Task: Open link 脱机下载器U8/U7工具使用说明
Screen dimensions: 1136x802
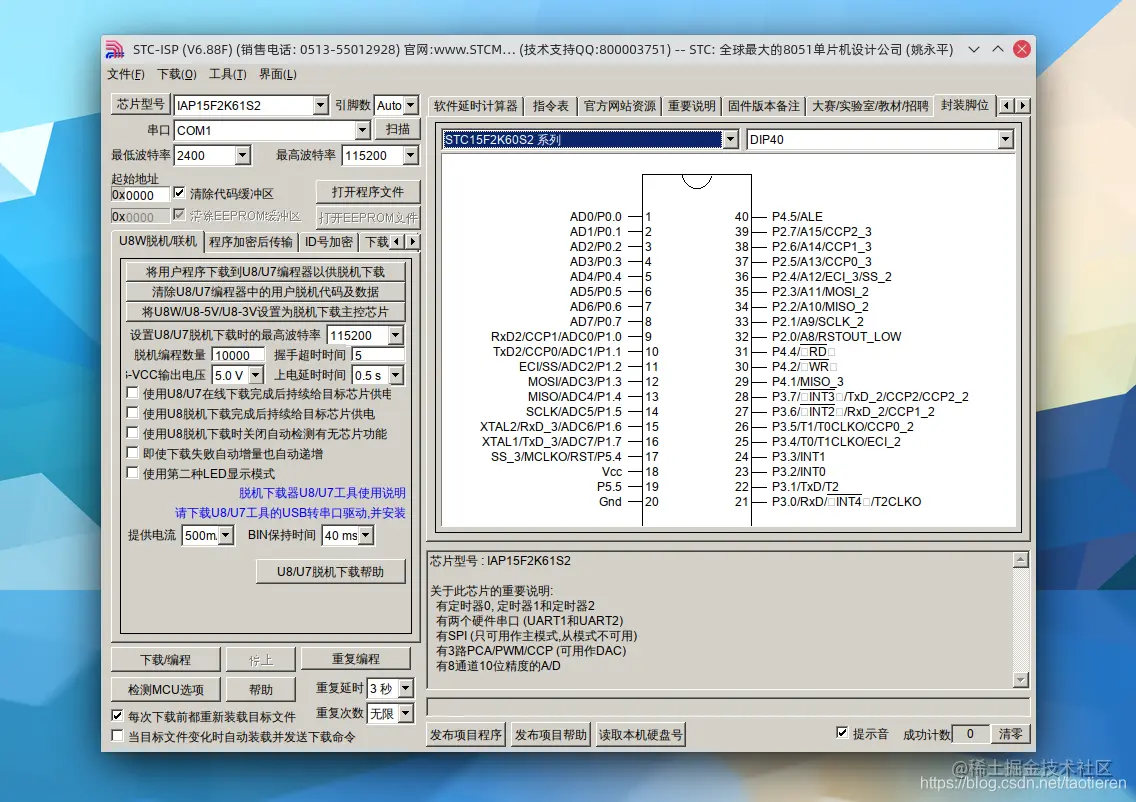Action: [x=322, y=493]
